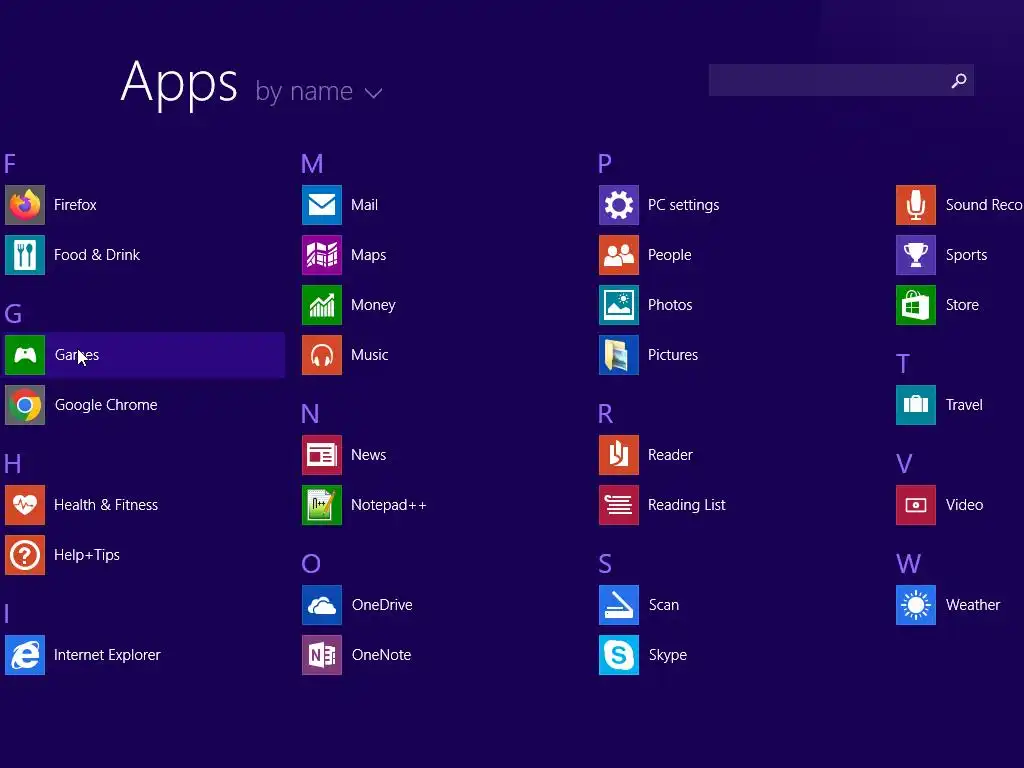Open the OneNote icon

[x=322, y=655]
